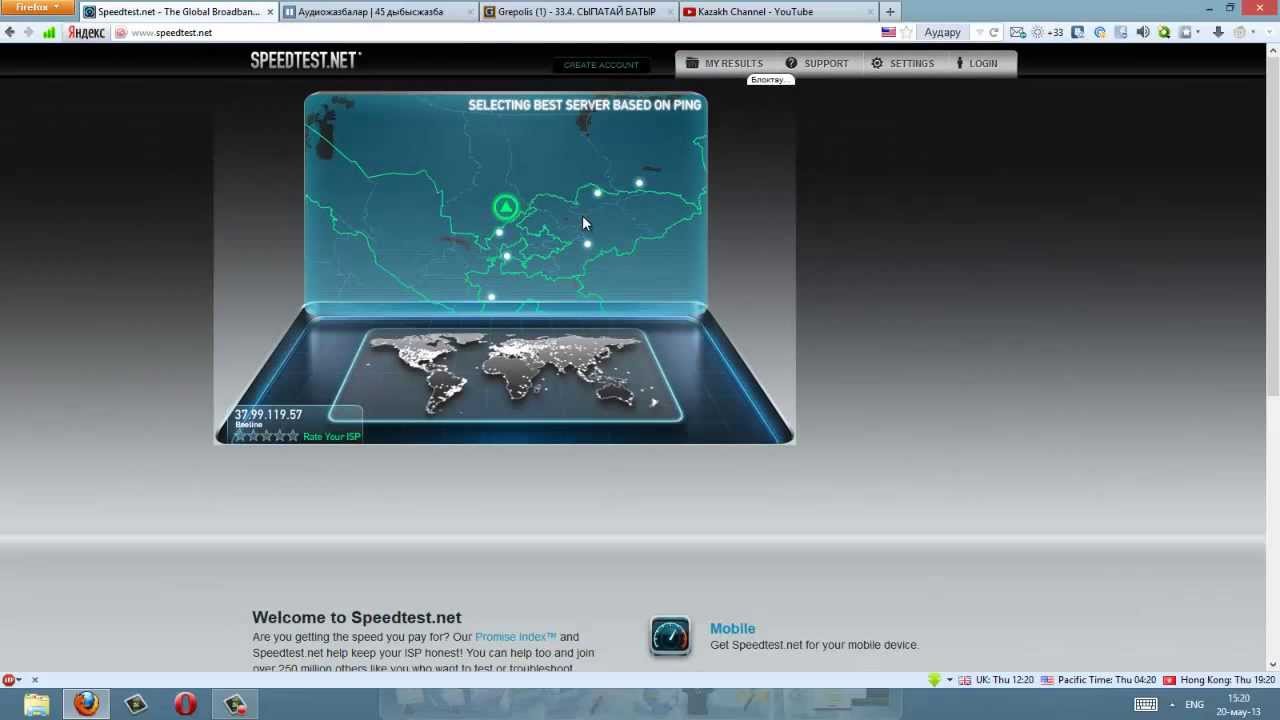Click the world map thumbnail

505,374
